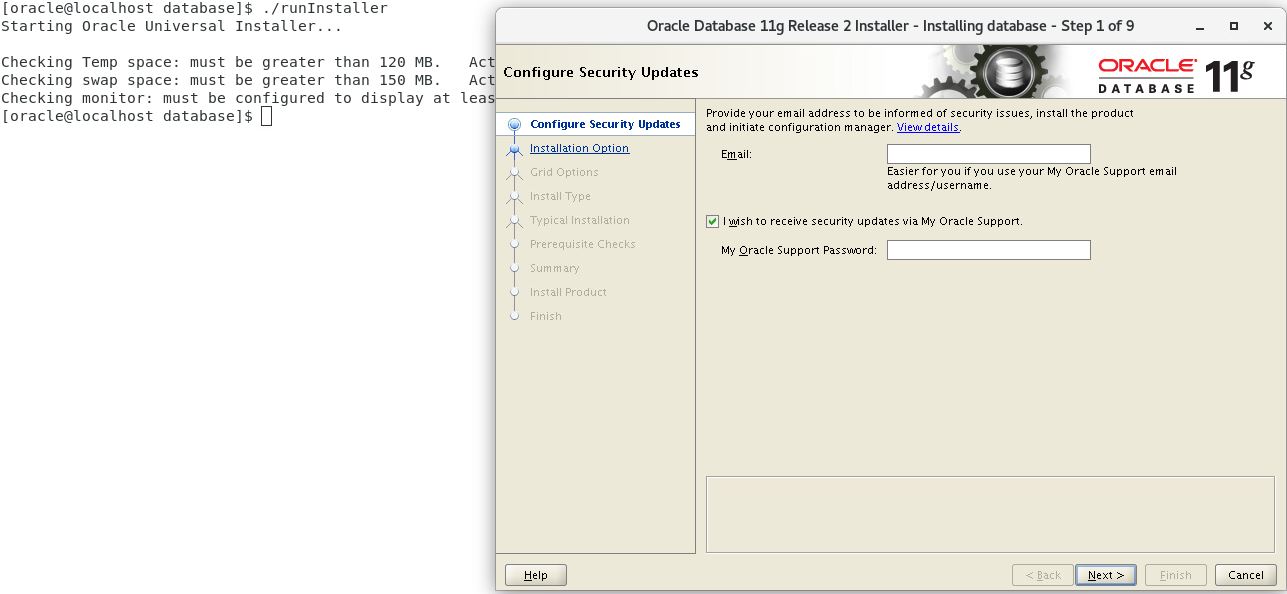The height and width of the screenshot is (594, 1287).
Task: Click the Email input field
Action: click(x=988, y=154)
